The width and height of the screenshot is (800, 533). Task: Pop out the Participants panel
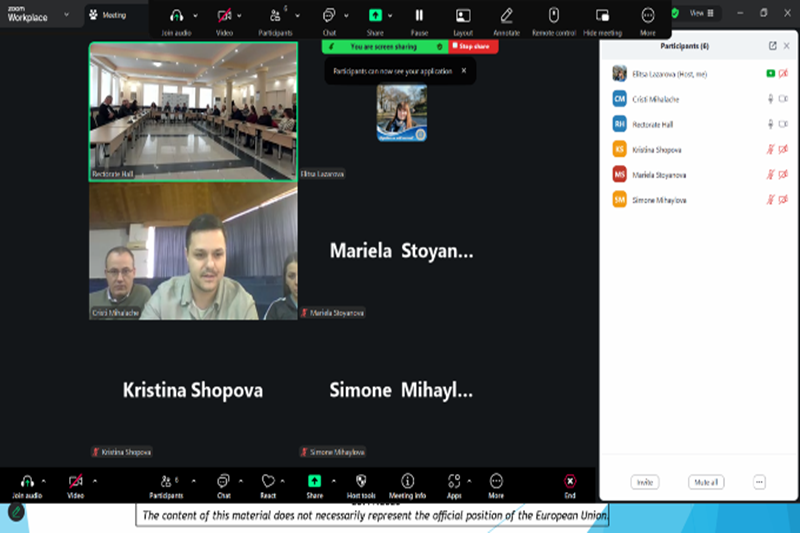pyautogui.click(x=772, y=46)
